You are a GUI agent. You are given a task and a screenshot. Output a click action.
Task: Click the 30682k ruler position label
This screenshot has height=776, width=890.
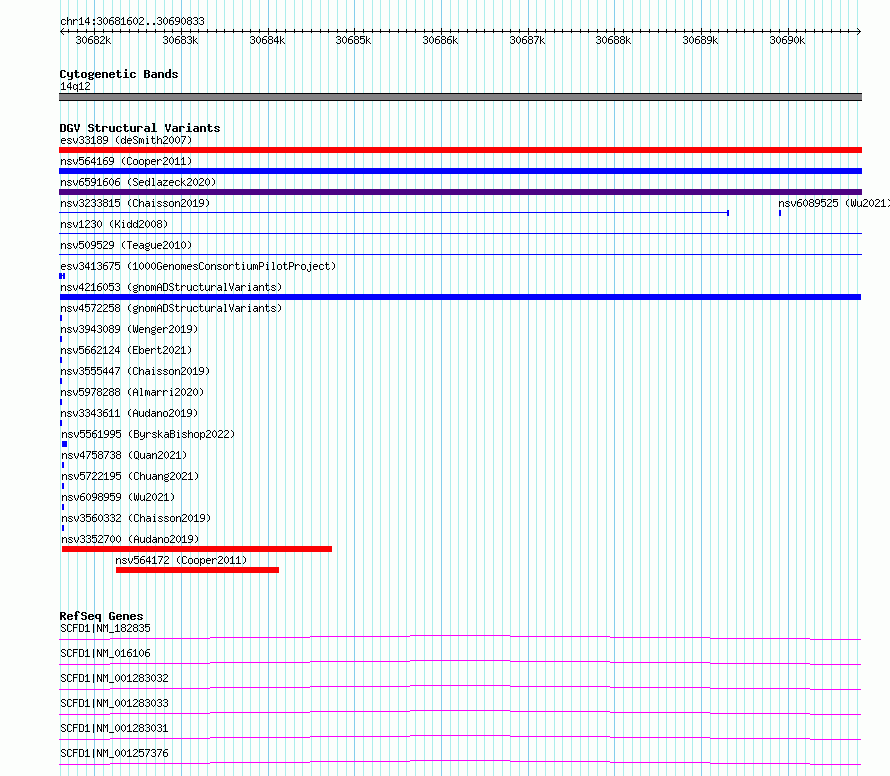pyautogui.click(x=93, y=40)
